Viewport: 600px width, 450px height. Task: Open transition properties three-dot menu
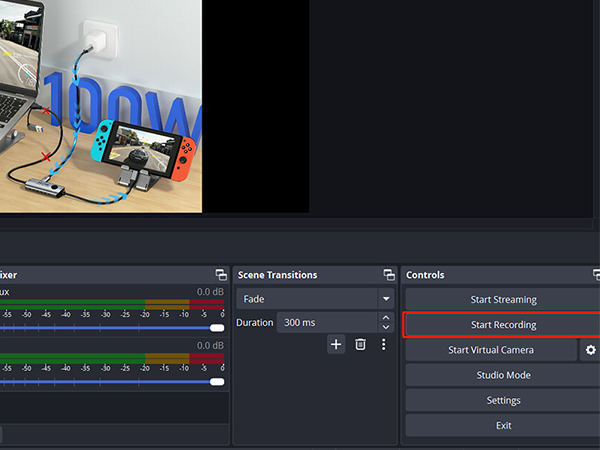(x=384, y=344)
